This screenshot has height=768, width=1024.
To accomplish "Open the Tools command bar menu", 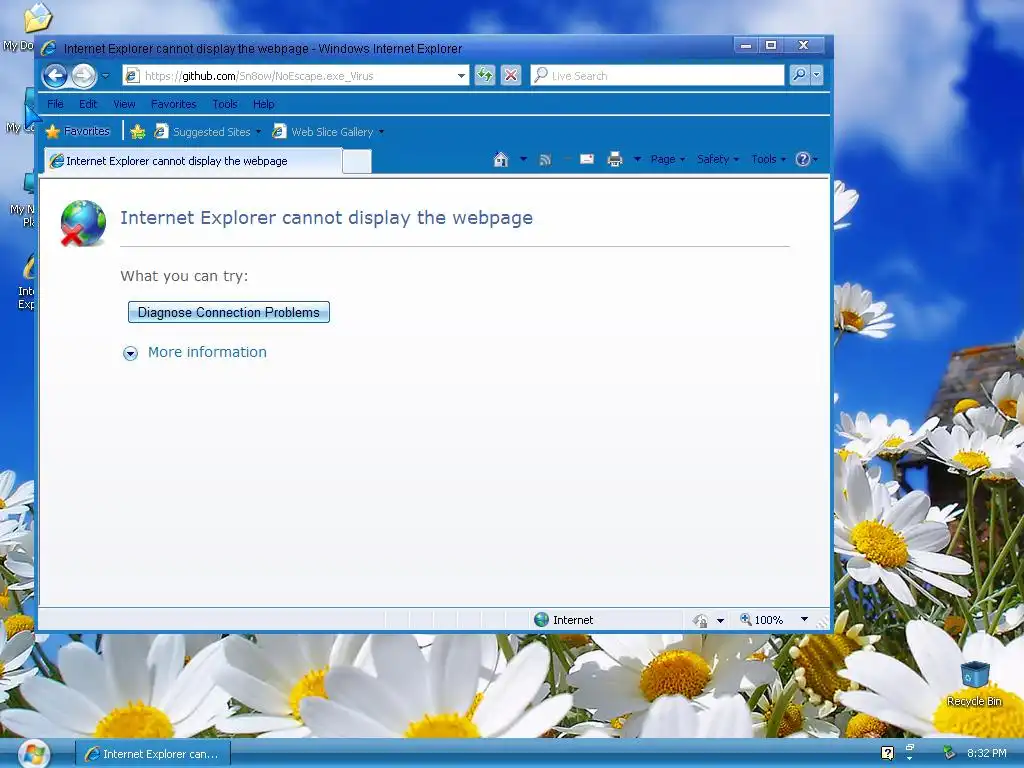I will tap(768, 159).
